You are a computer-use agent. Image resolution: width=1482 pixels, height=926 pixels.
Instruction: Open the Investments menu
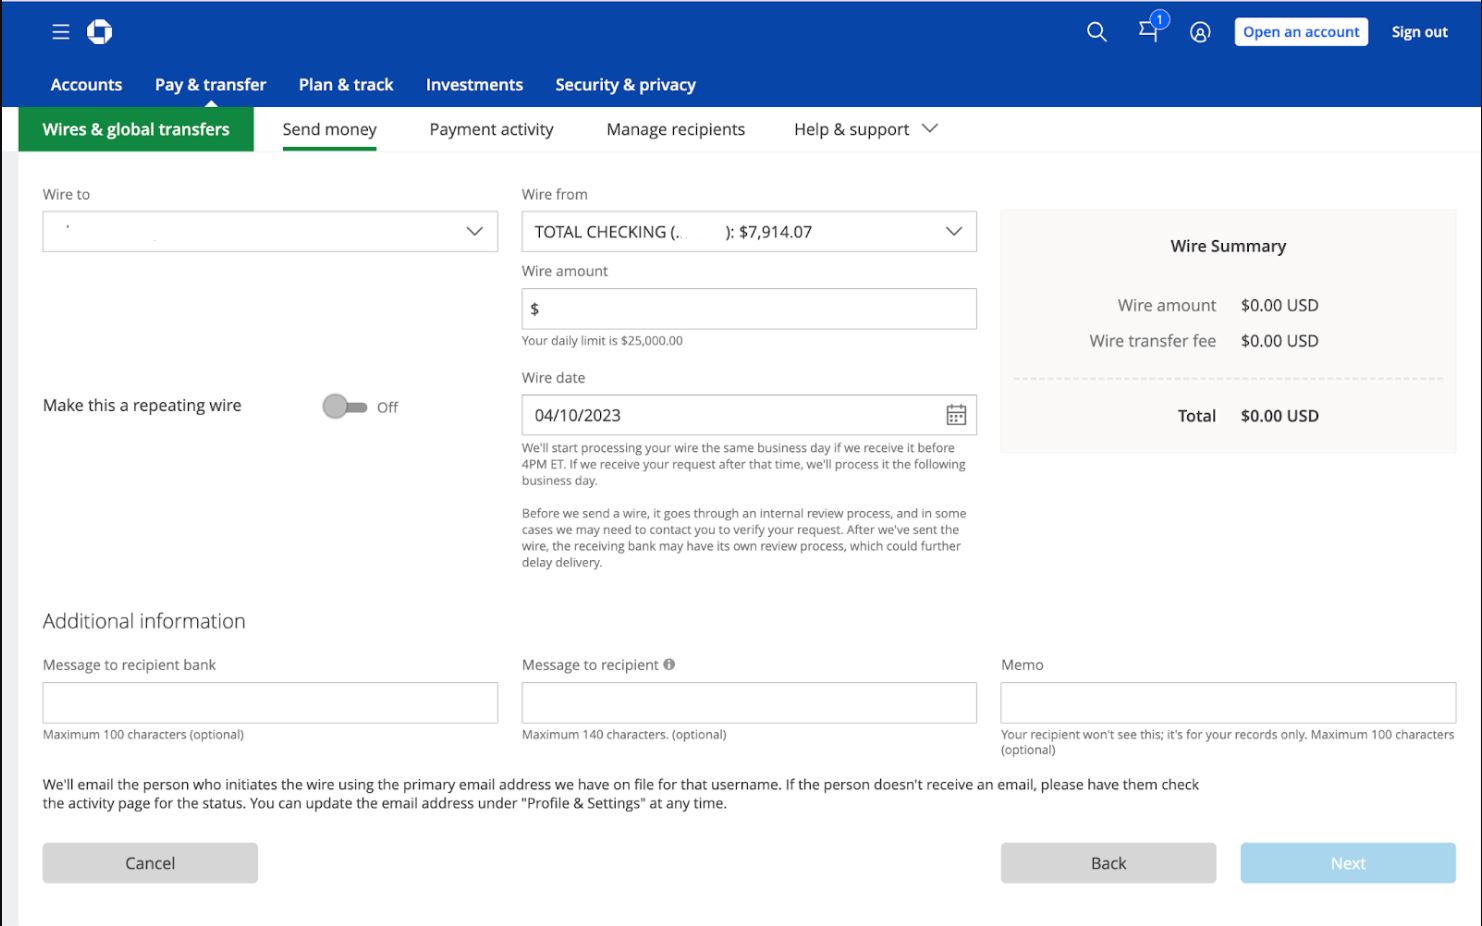(x=474, y=85)
